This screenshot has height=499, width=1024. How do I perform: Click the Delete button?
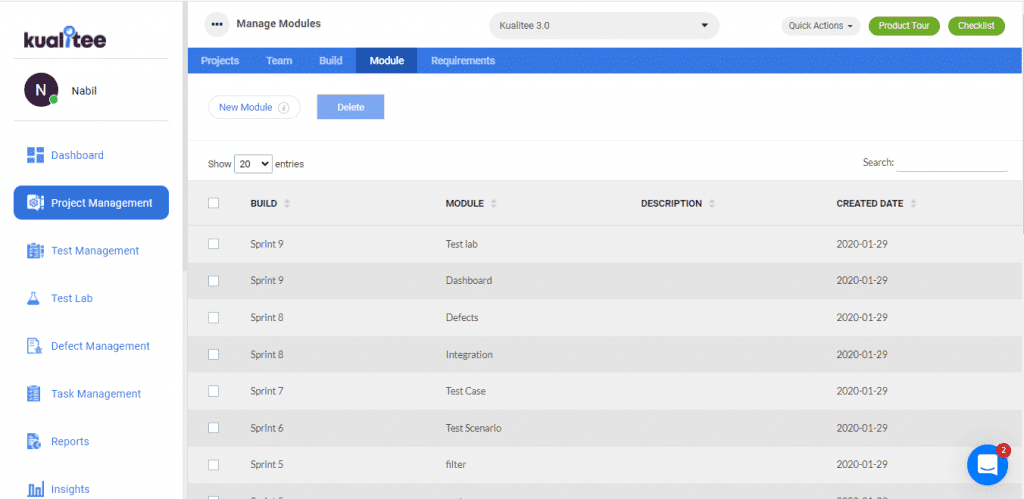[x=351, y=107]
